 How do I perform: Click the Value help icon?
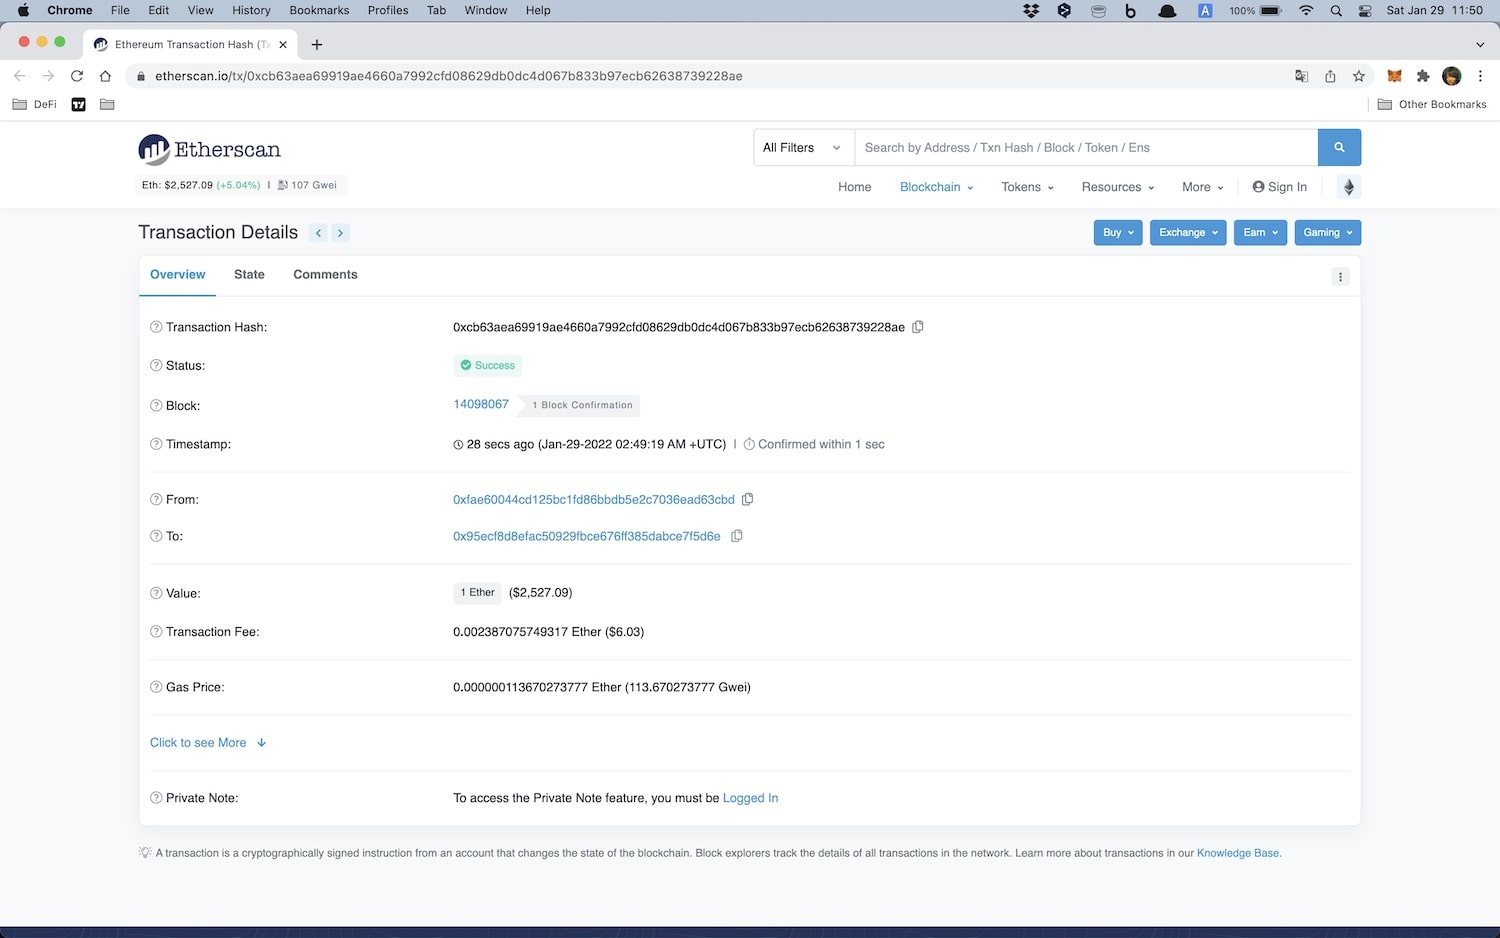coord(156,593)
